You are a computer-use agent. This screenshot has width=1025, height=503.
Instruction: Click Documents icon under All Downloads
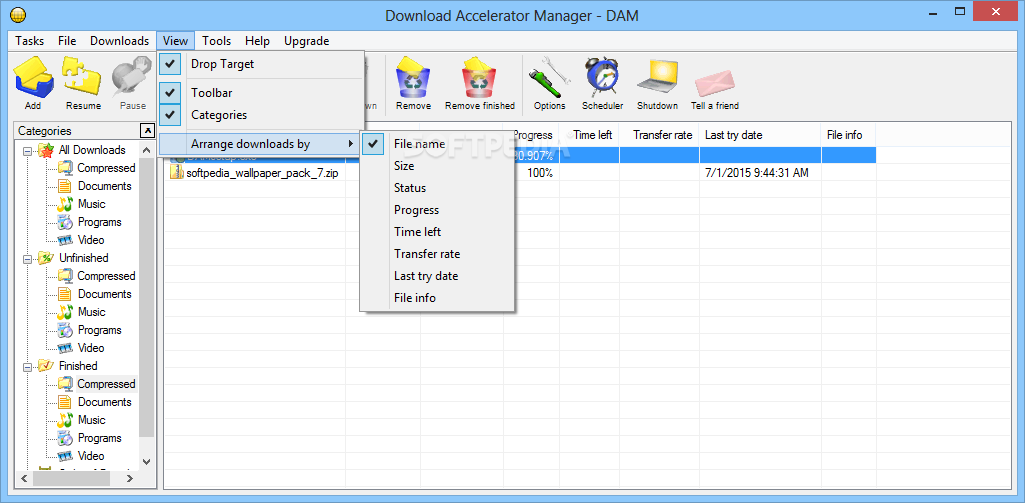[x=65, y=186]
